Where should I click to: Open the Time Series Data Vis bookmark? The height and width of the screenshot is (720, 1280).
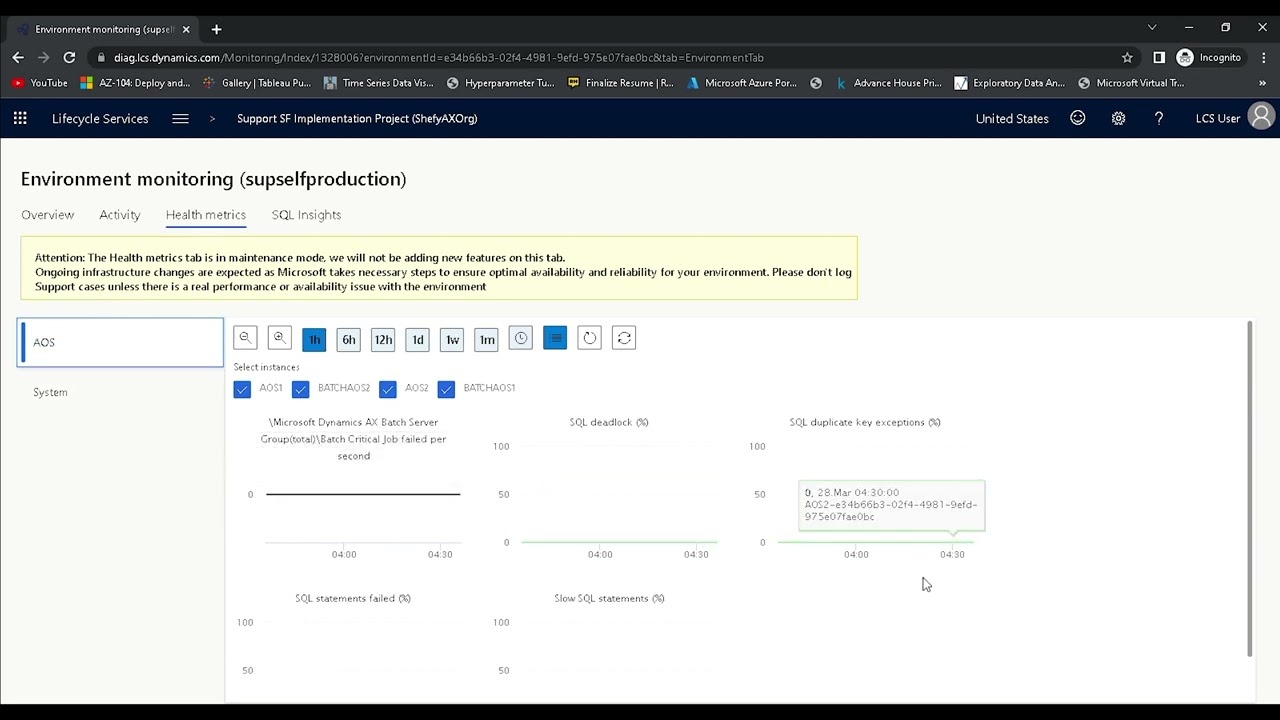tap(378, 83)
